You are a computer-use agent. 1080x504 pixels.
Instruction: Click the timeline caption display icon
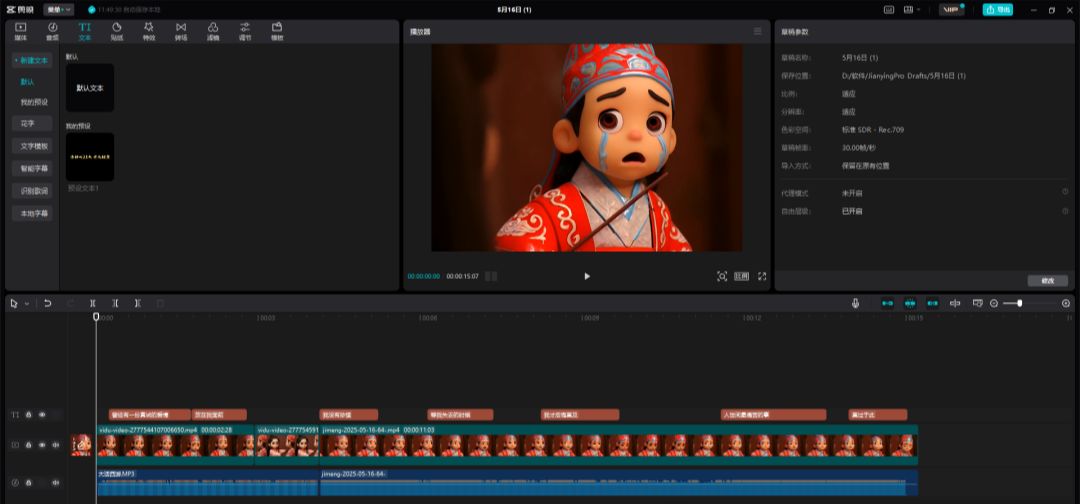pyautogui.click(x=977, y=303)
